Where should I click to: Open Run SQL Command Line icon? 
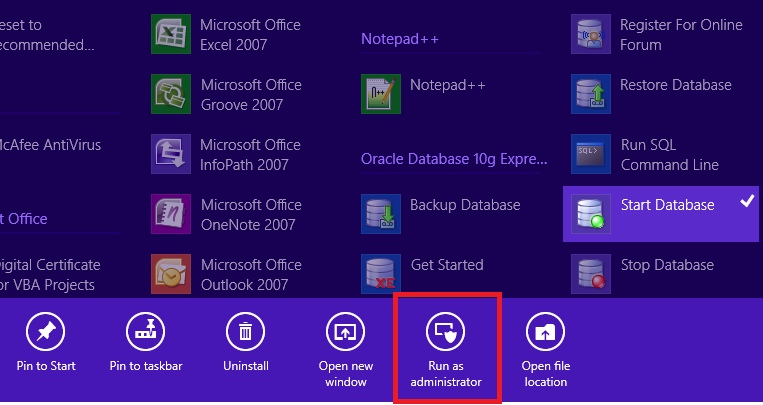tap(591, 154)
